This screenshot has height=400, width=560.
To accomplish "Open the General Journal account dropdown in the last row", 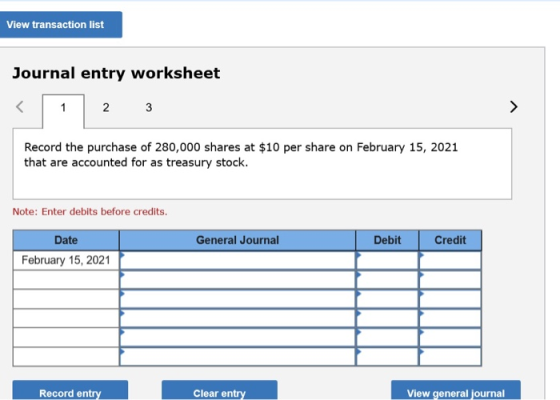I will [238, 356].
